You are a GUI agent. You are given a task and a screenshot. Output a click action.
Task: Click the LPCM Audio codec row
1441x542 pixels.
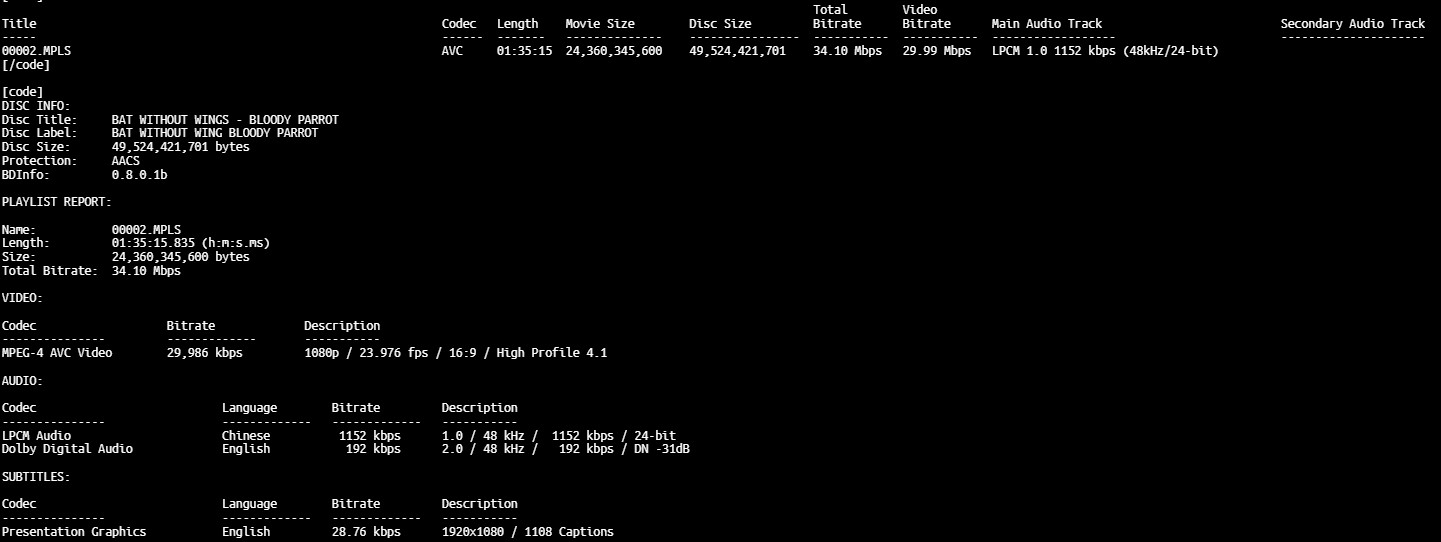36,436
